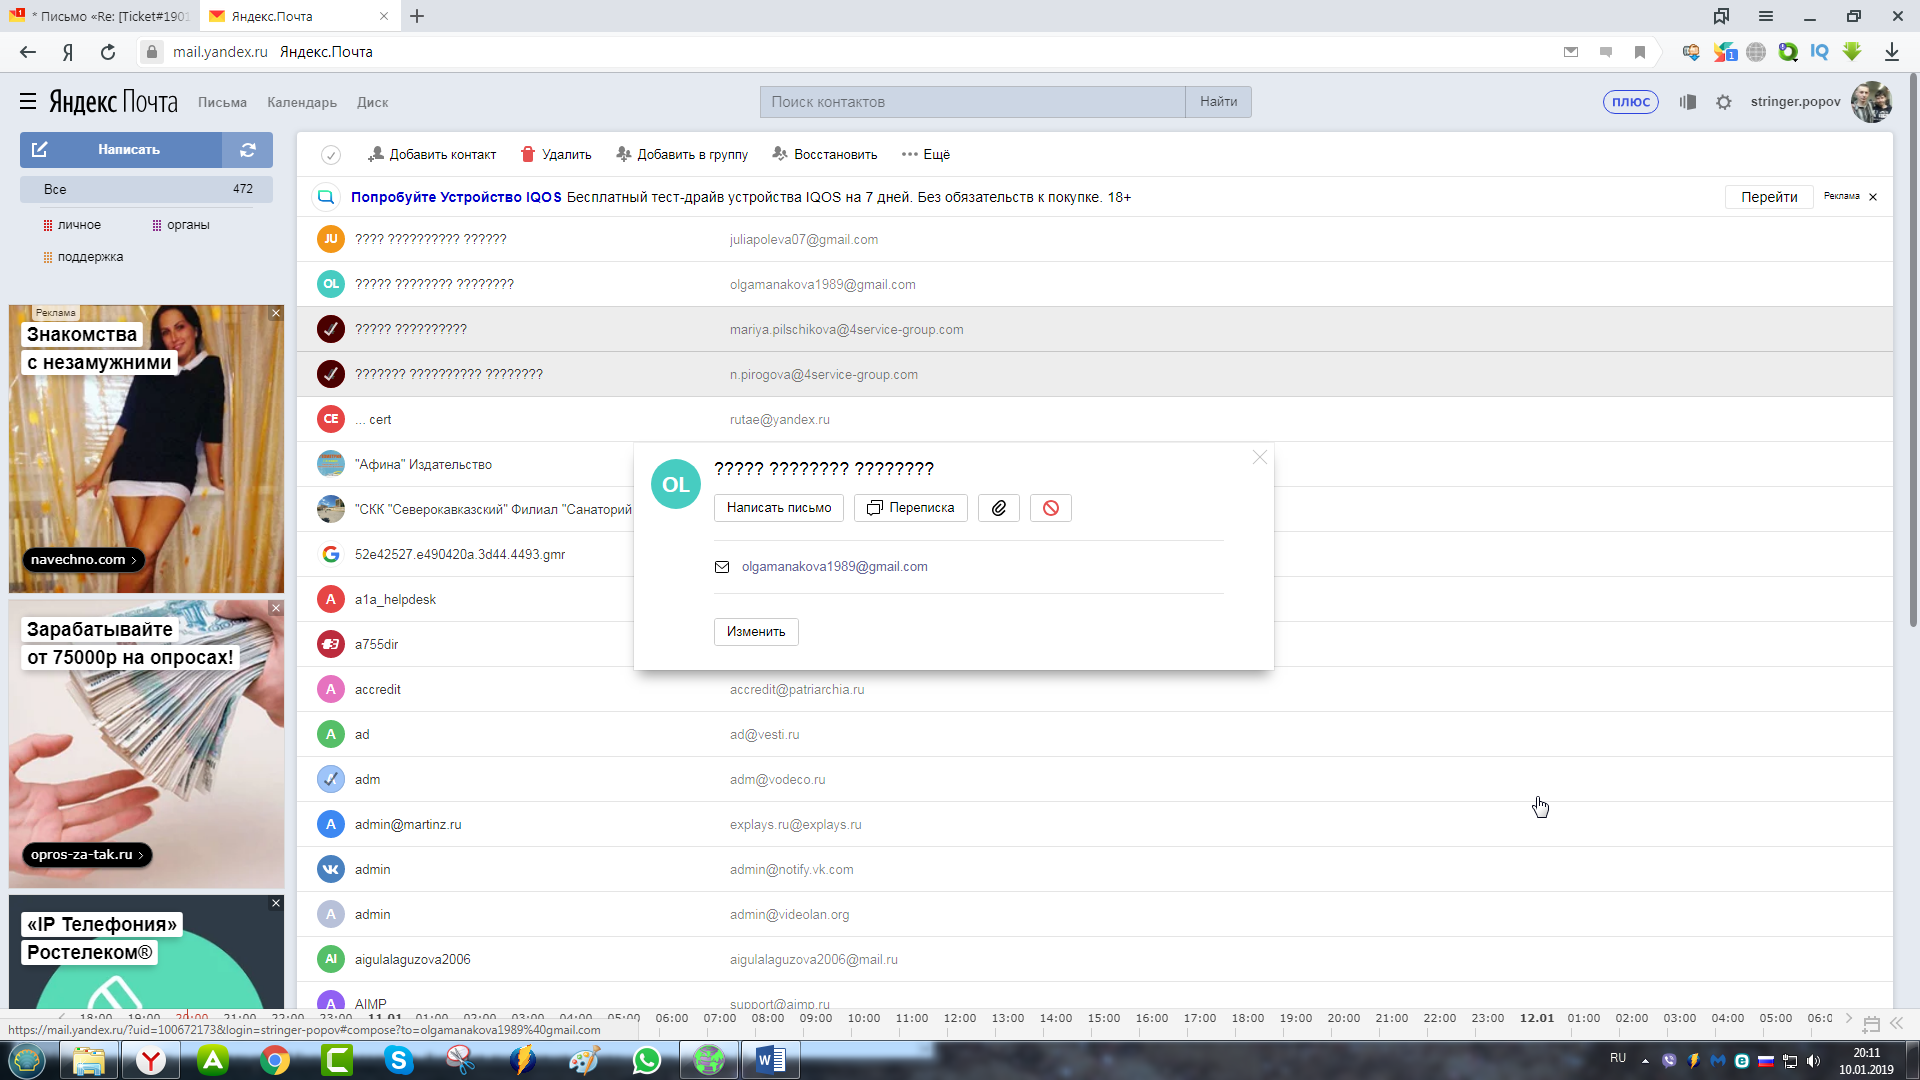Toggle the select-all contacts checkbox
This screenshot has height=1080, width=1920.
331,155
